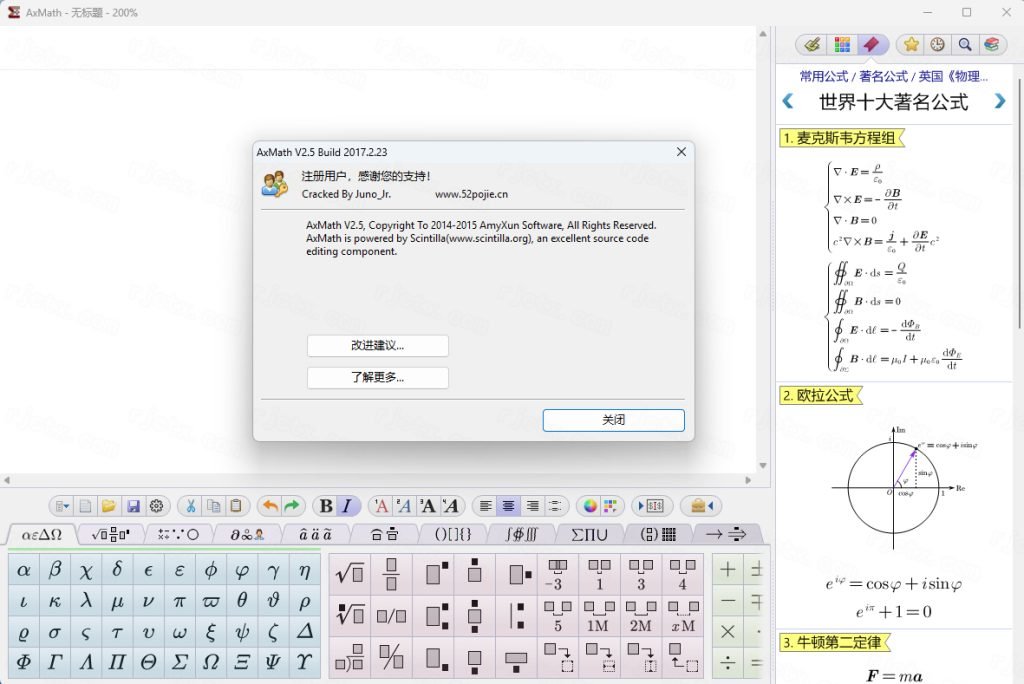Viewport: 1024px width, 684px height.
Task: Undo with the orange back arrow
Action: [270, 506]
